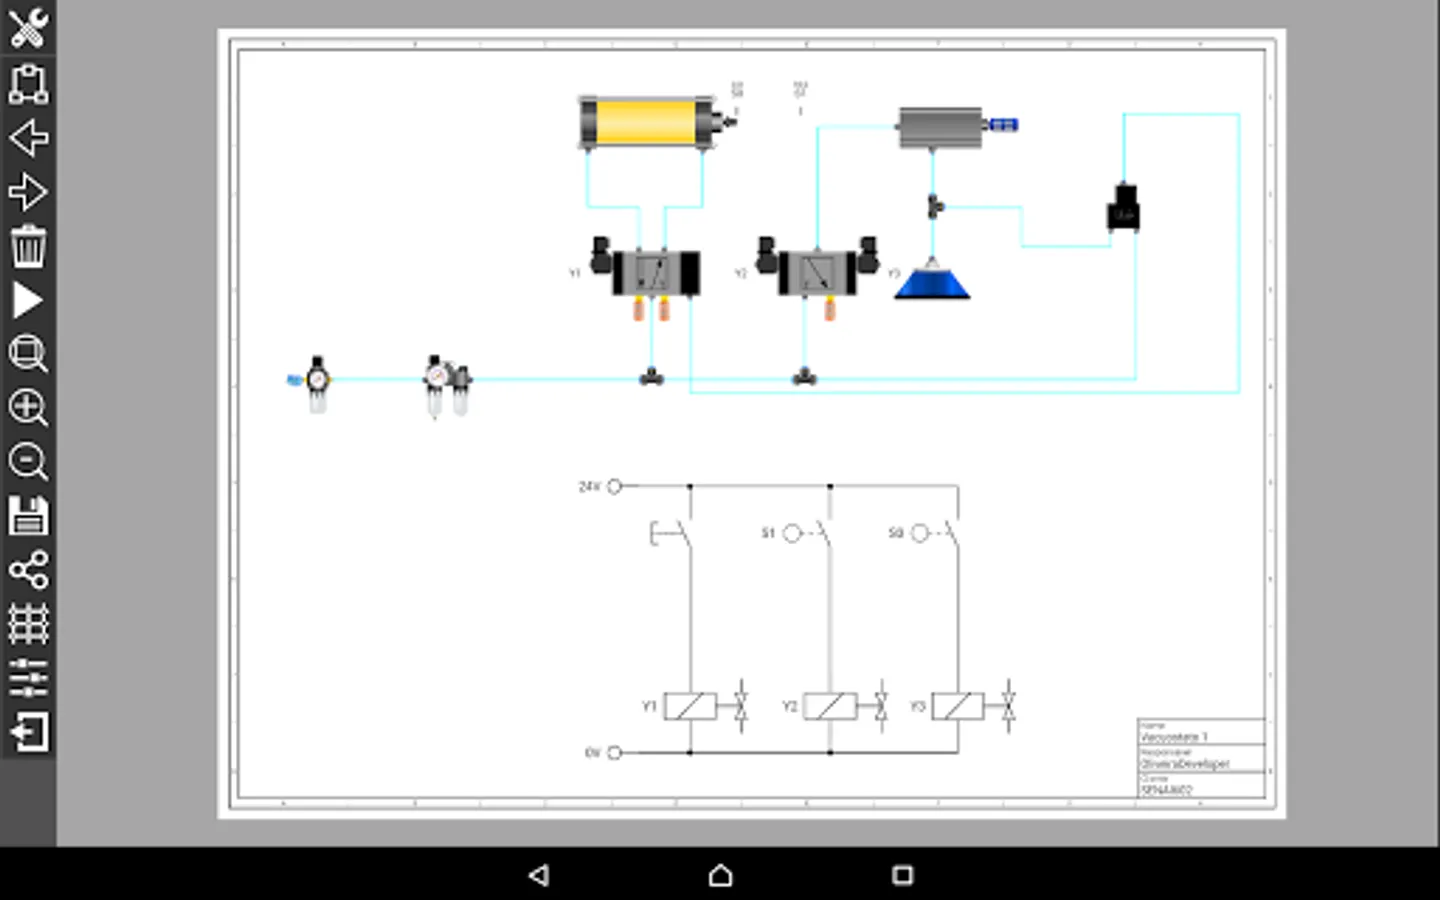Open the component connection diagram icon
The width and height of the screenshot is (1440, 900).
(28, 84)
